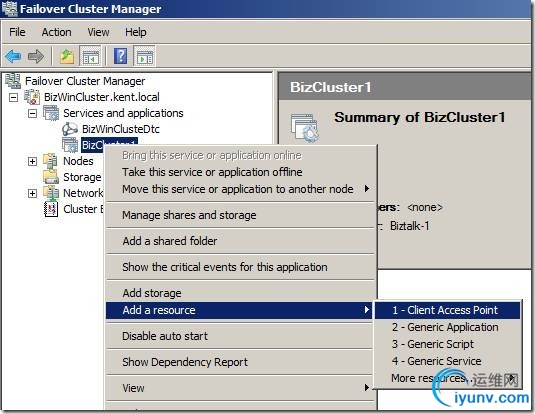Open the 'Move this service' submenu arrow
Viewport: 535px width, 414px height.
(367, 188)
